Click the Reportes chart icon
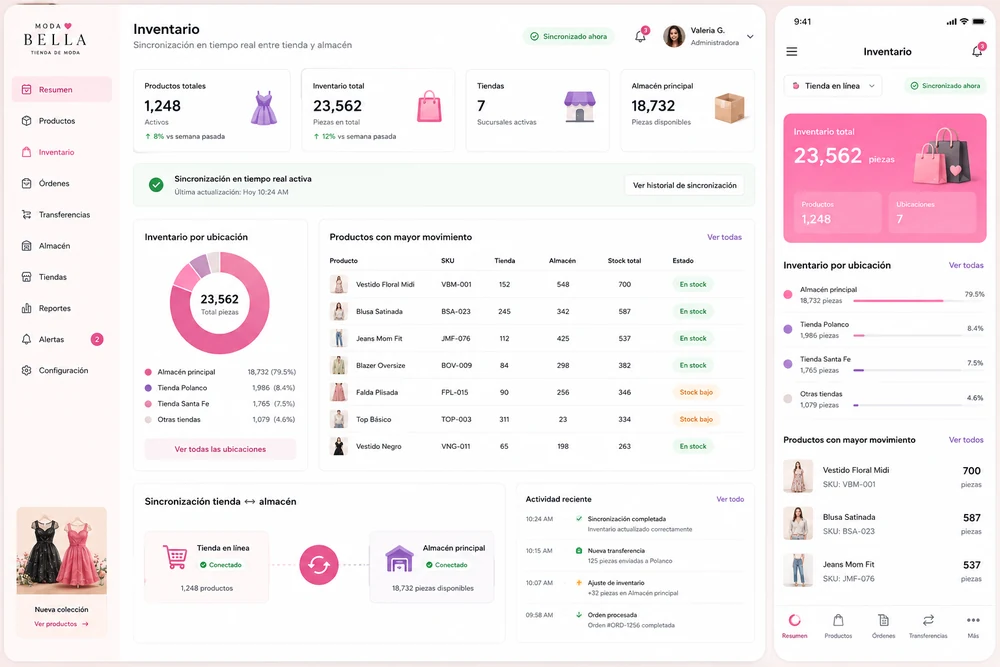The width and height of the screenshot is (1000, 667). pyautogui.click(x=26, y=308)
